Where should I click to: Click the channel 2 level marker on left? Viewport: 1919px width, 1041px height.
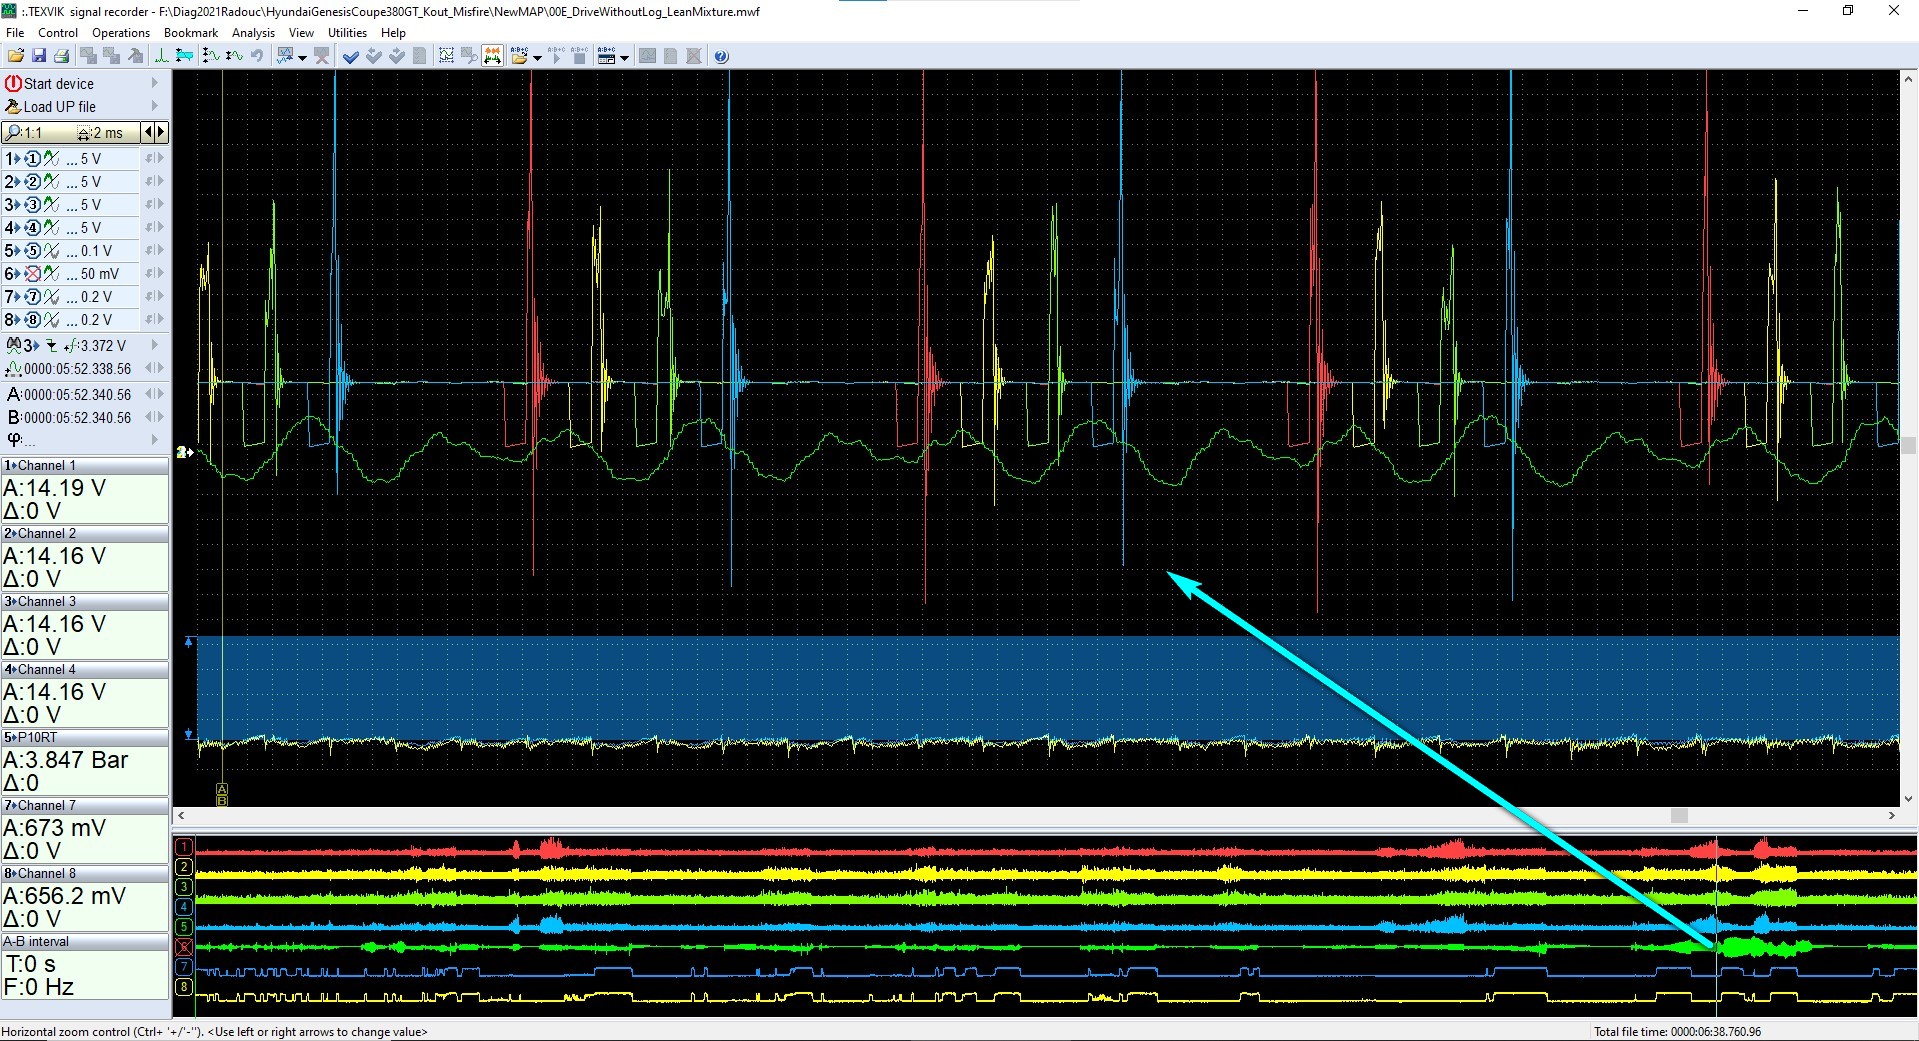click(x=185, y=452)
